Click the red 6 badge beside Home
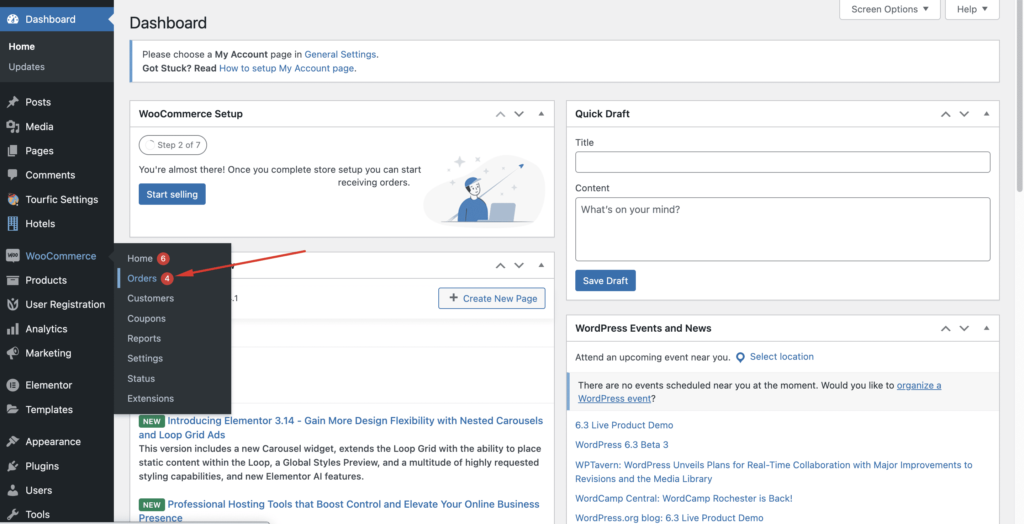 [163, 259]
